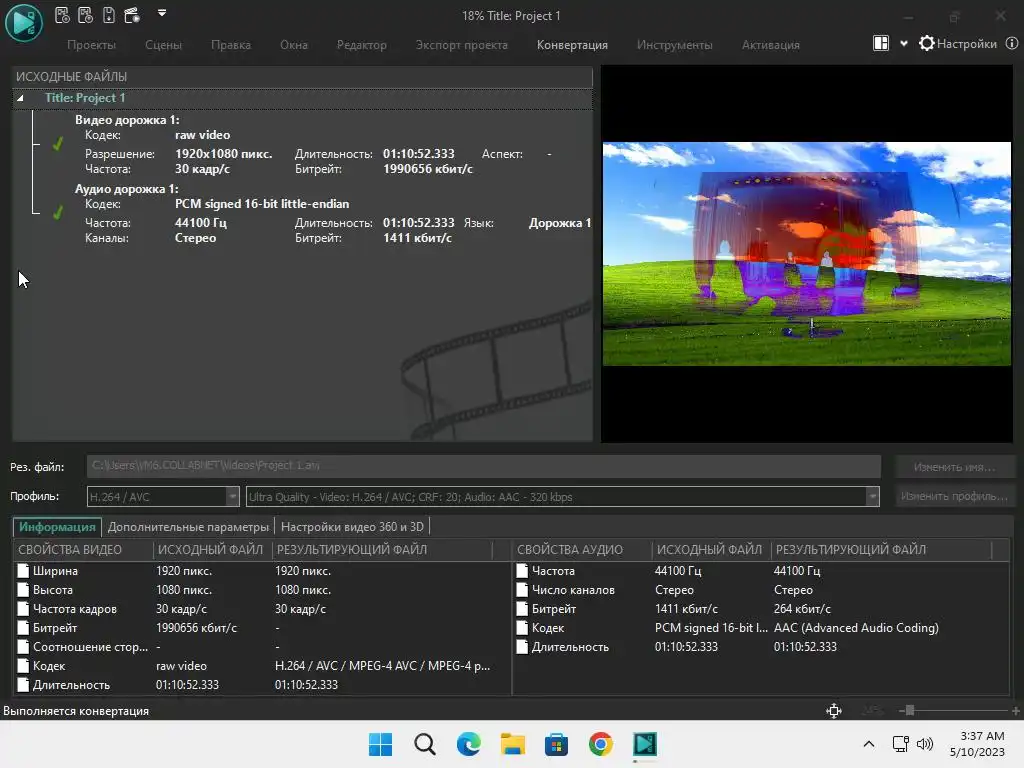Click the Изменить профиль... button
Screen dimensions: 1024x768
pos(955,496)
